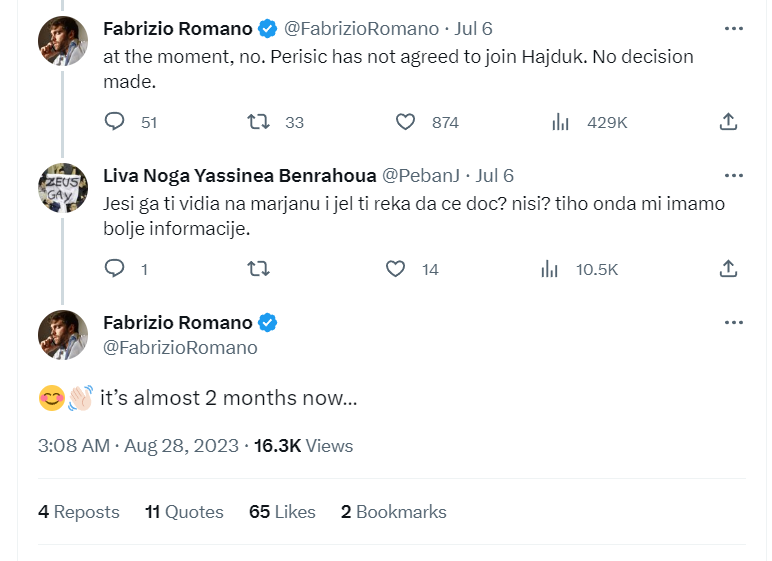Reply to Fabrizio Romano's Perisic tweet
The image size is (772, 561).
pos(115,122)
